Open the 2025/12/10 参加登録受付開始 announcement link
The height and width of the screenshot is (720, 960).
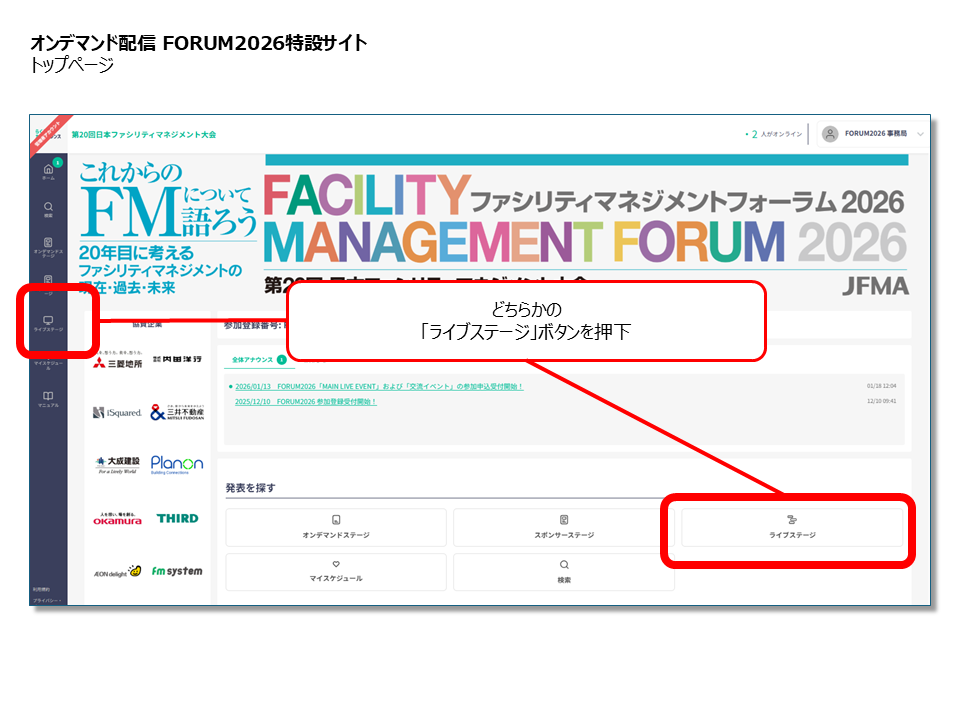[305, 401]
